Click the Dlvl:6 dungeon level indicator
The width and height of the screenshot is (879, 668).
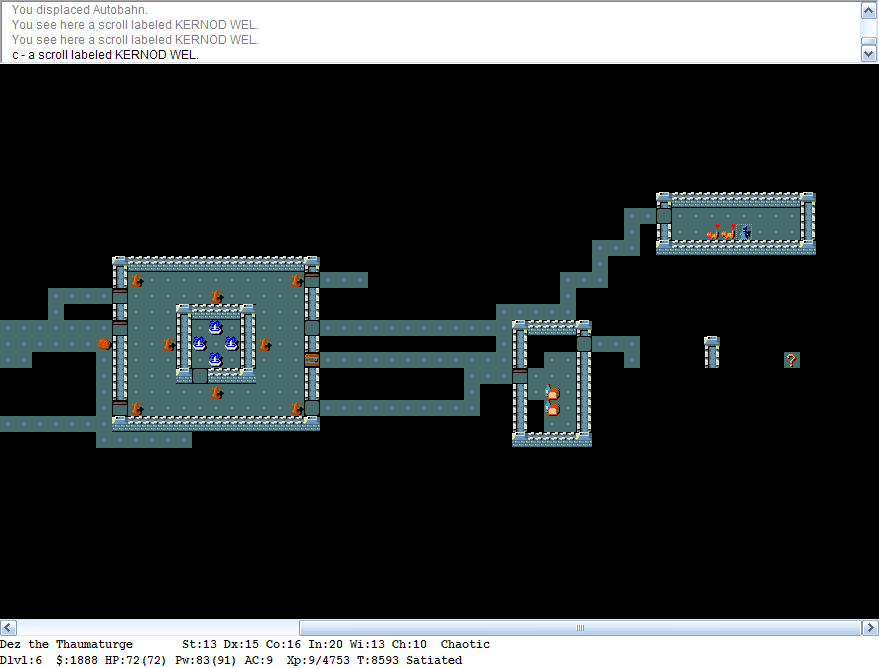[21, 660]
